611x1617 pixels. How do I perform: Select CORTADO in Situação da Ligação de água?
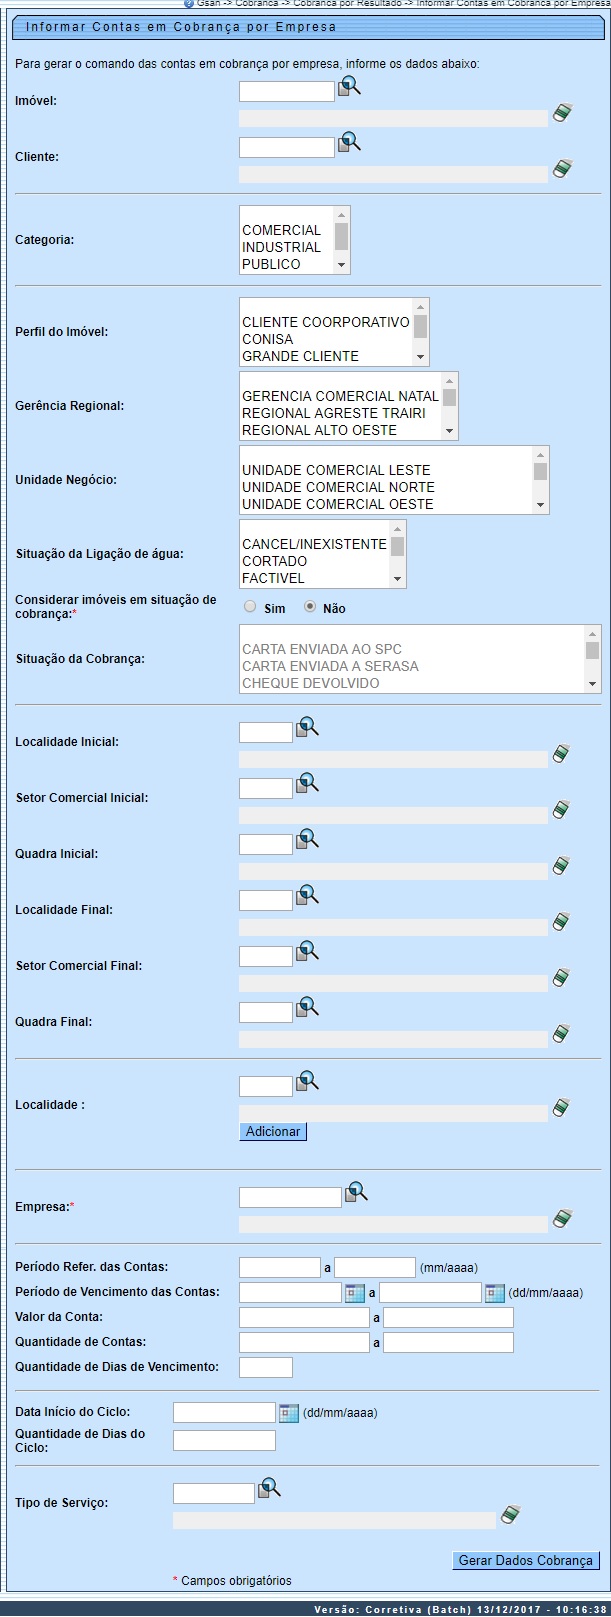point(275,561)
